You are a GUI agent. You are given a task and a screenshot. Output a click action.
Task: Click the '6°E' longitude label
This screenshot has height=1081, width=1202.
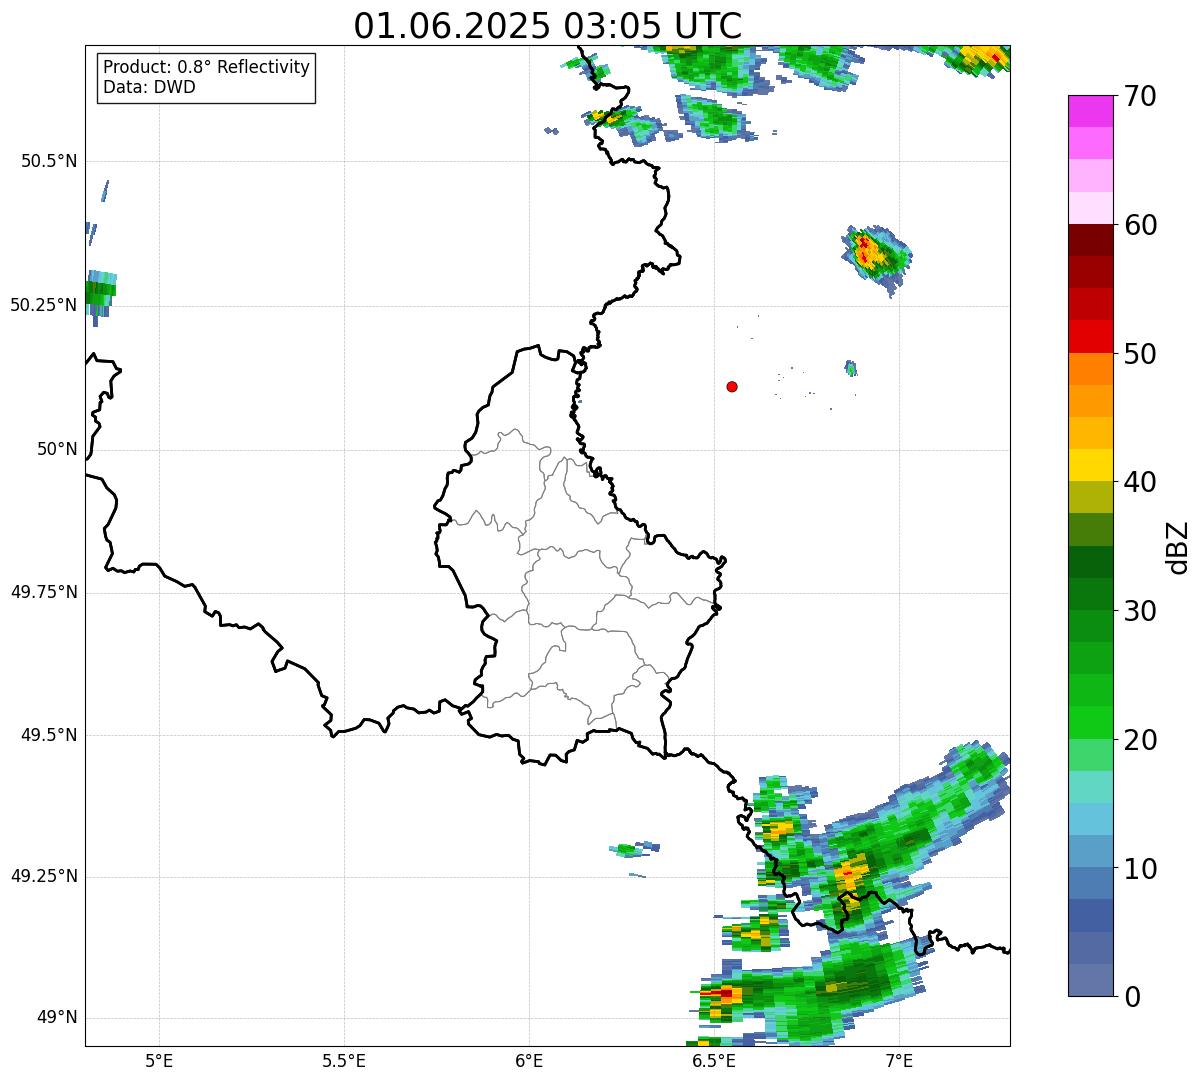(529, 1060)
